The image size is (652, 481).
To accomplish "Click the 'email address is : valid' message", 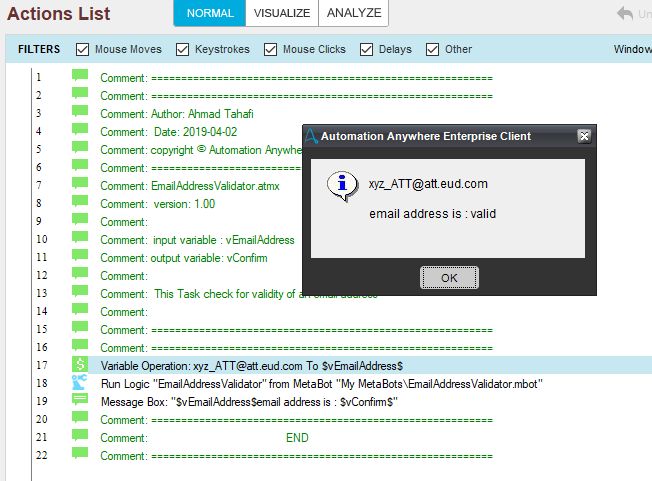I will click(x=432, y=214).
